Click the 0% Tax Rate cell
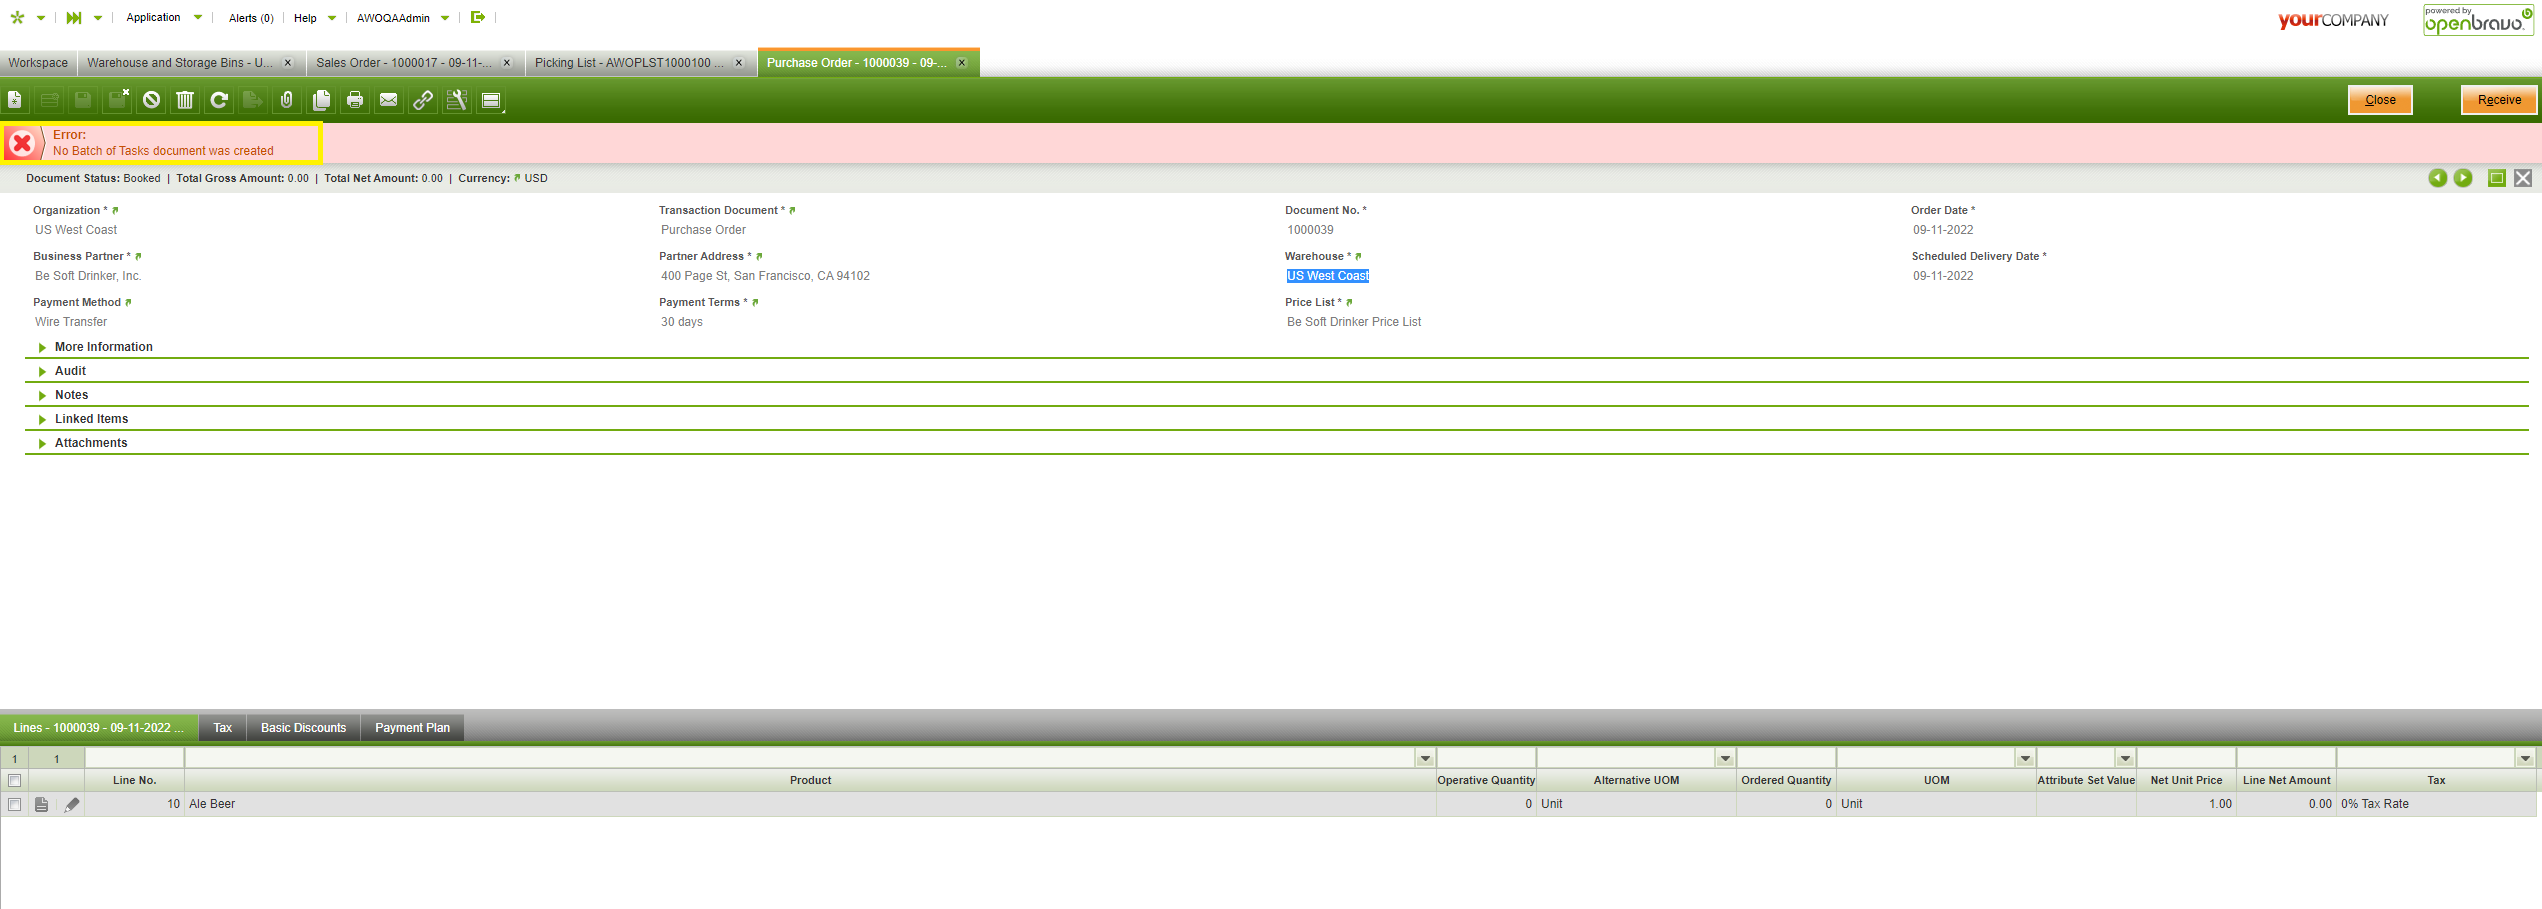The width and height of the screenshot is (2542, 909). [x=2436, y=805]
